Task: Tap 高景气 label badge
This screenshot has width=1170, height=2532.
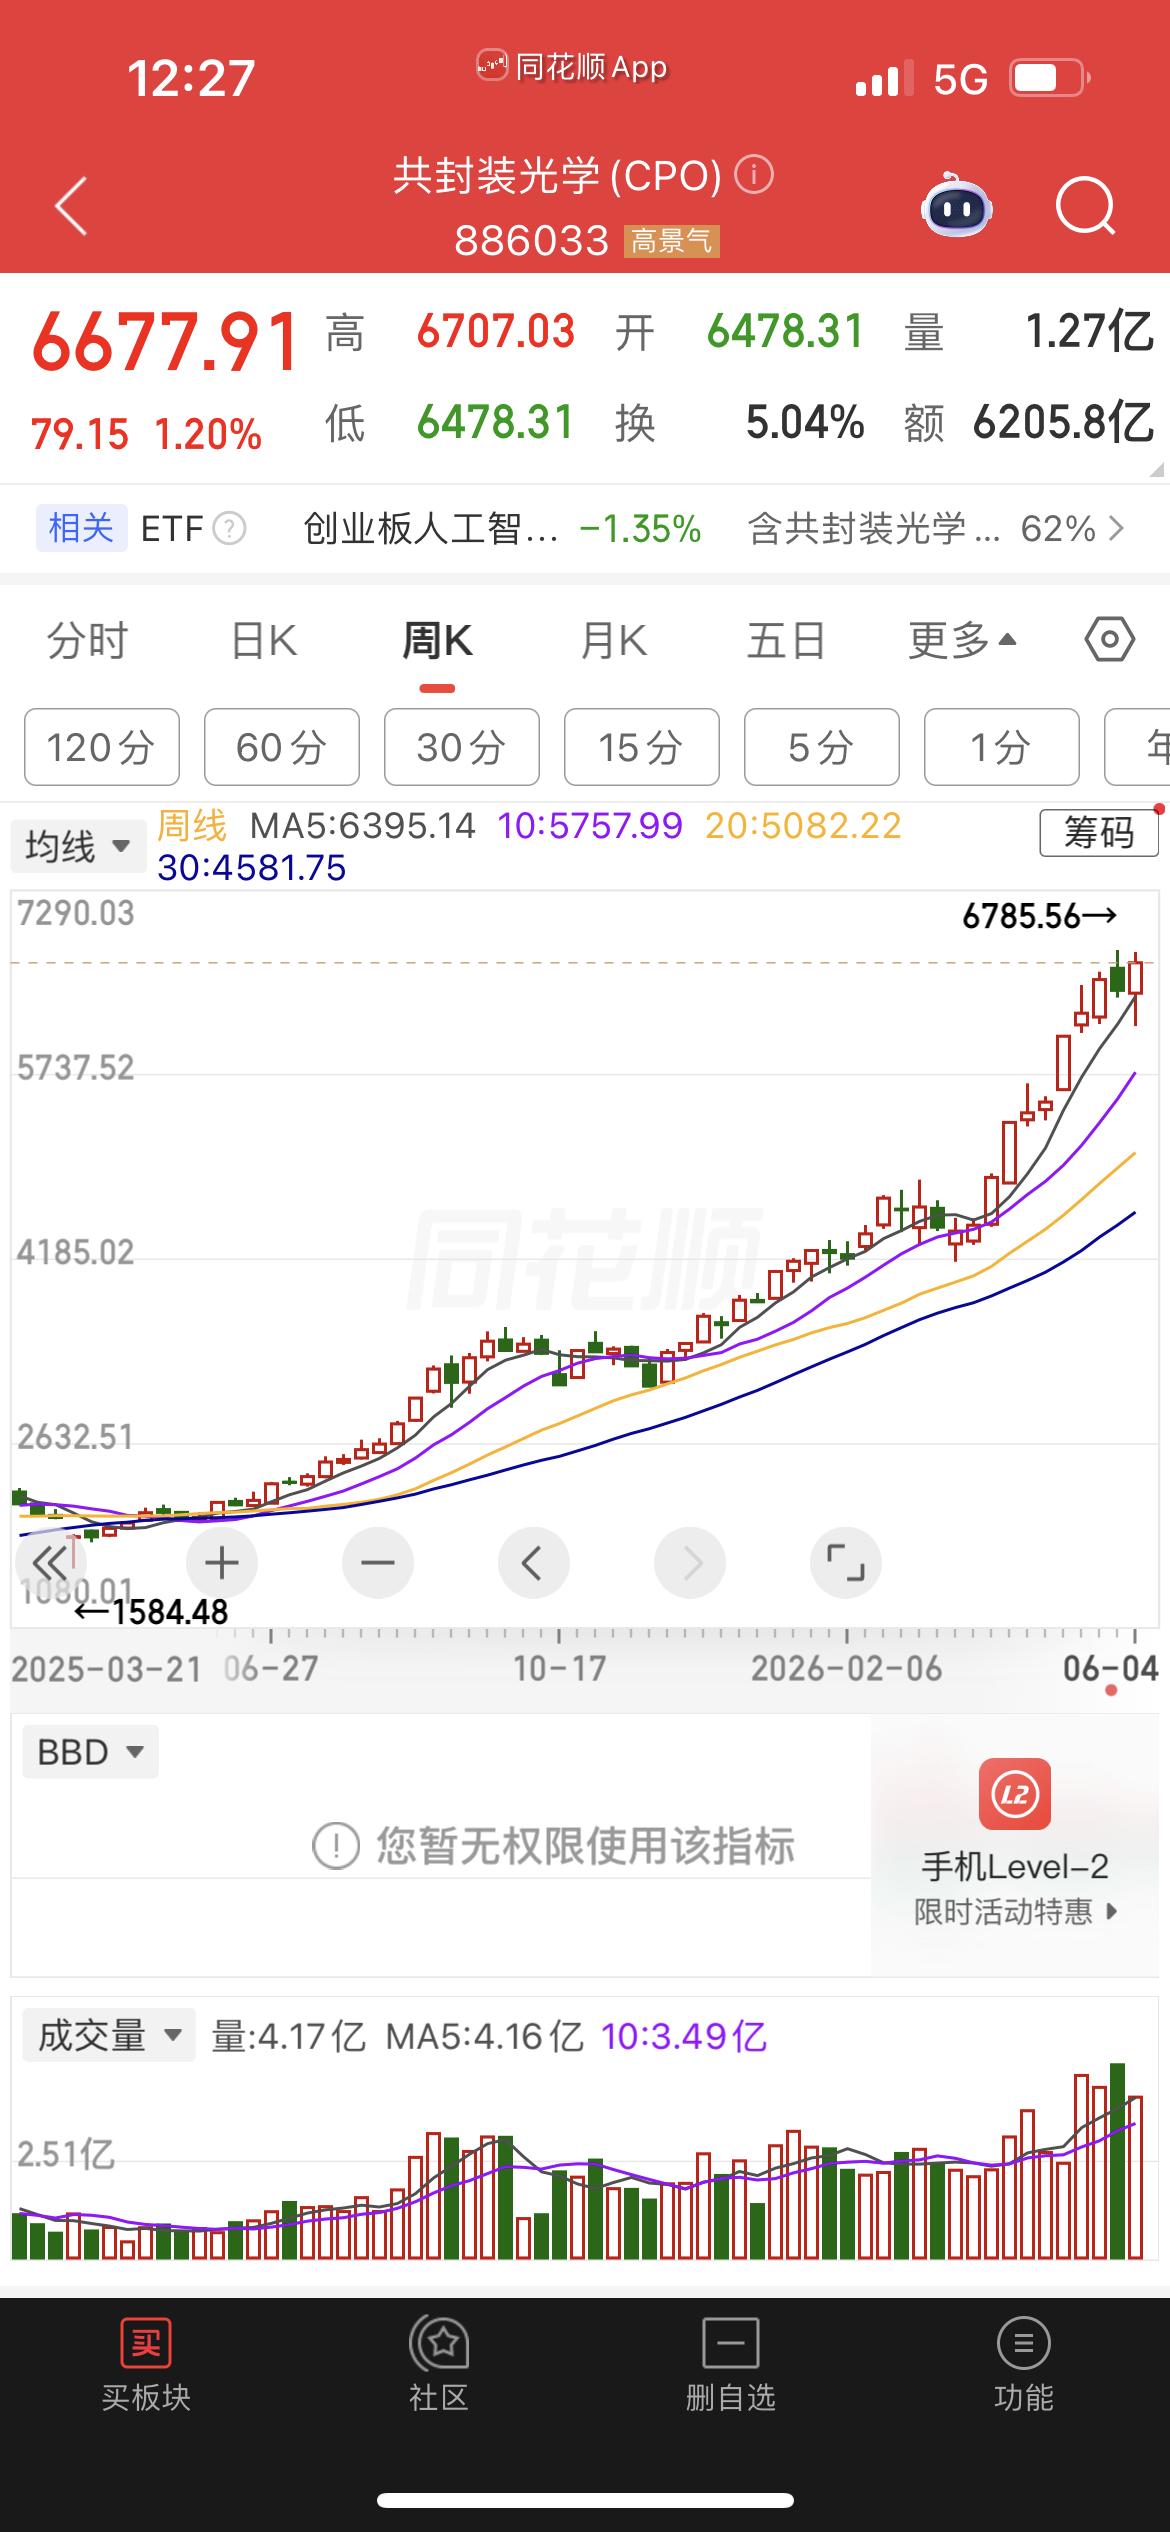Action: [x=672, y=241]
